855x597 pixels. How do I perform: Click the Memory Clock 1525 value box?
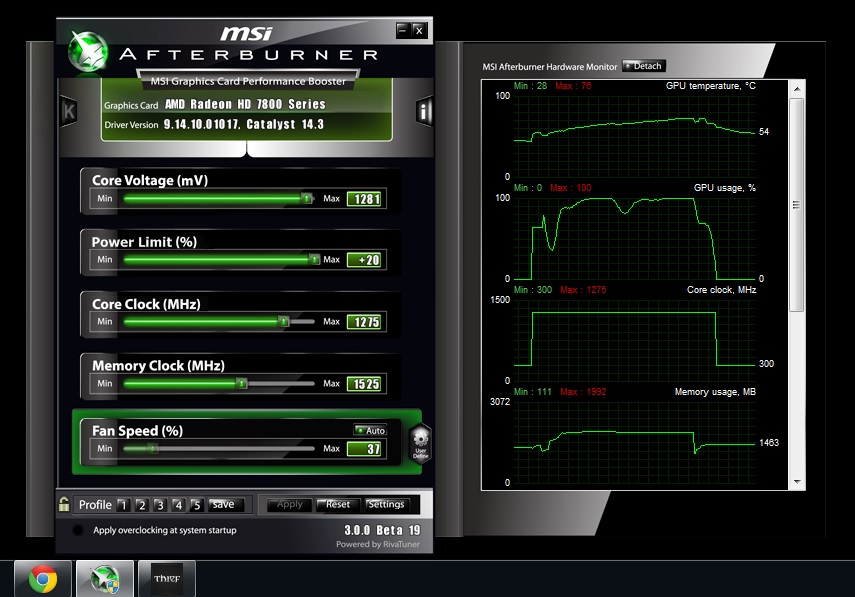(366, 384)
